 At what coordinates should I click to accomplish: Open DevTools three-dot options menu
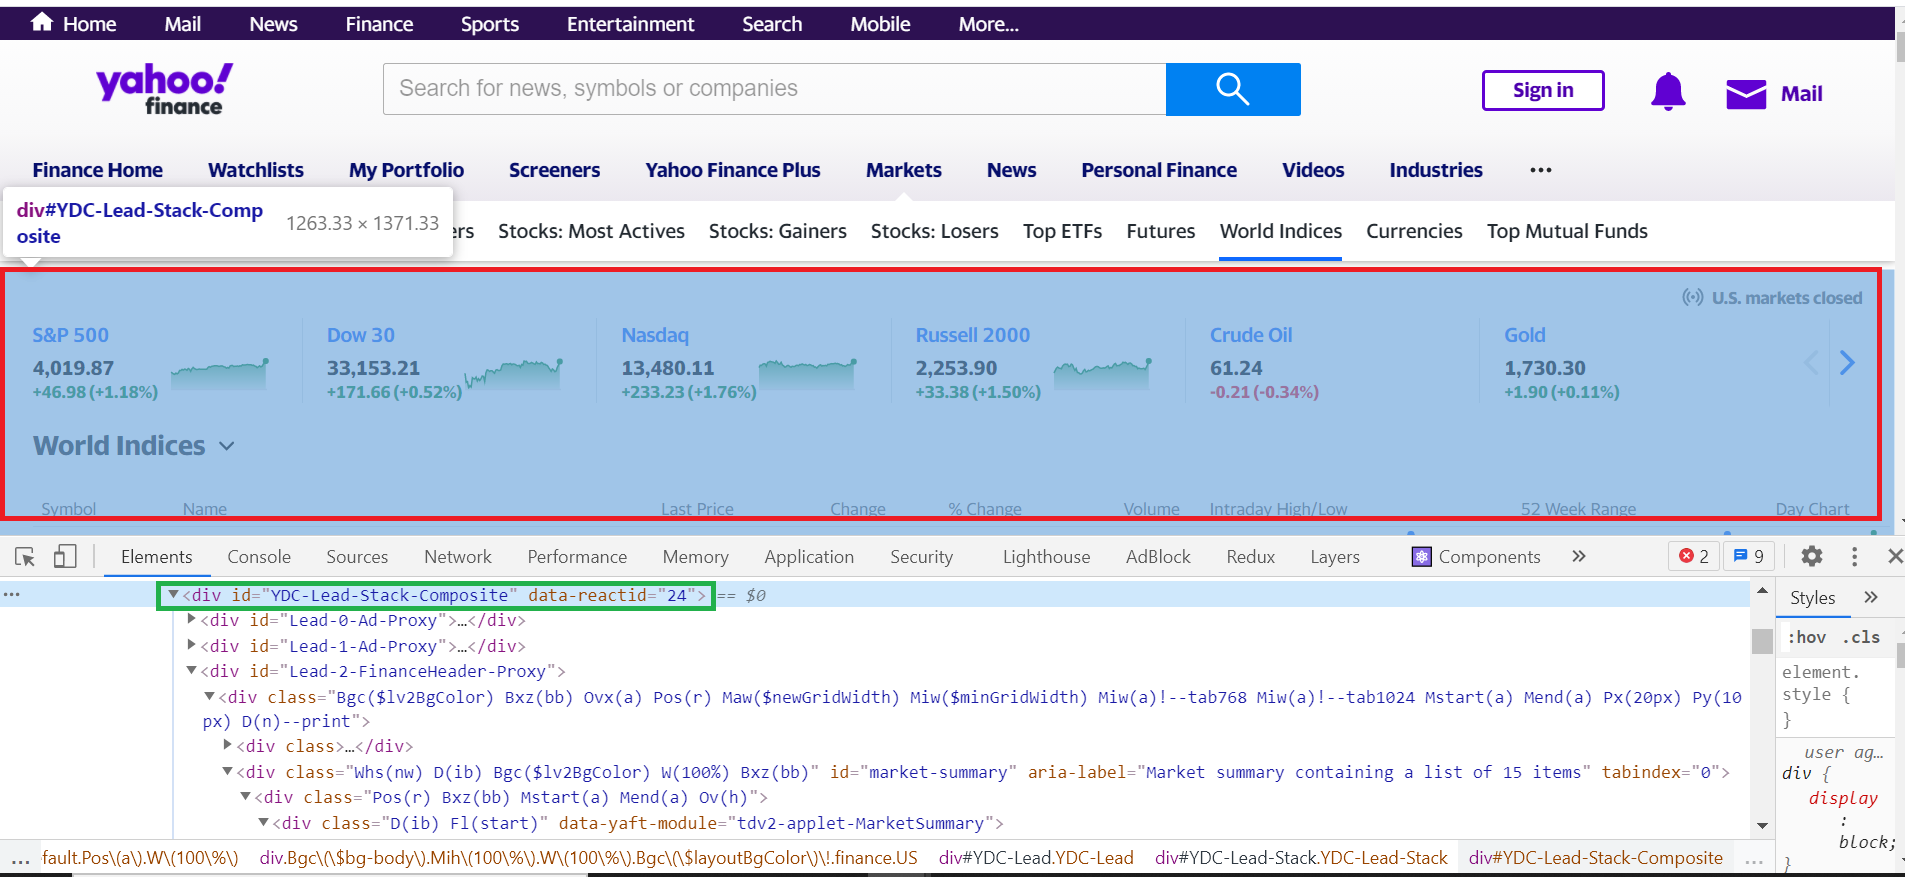1854,556
